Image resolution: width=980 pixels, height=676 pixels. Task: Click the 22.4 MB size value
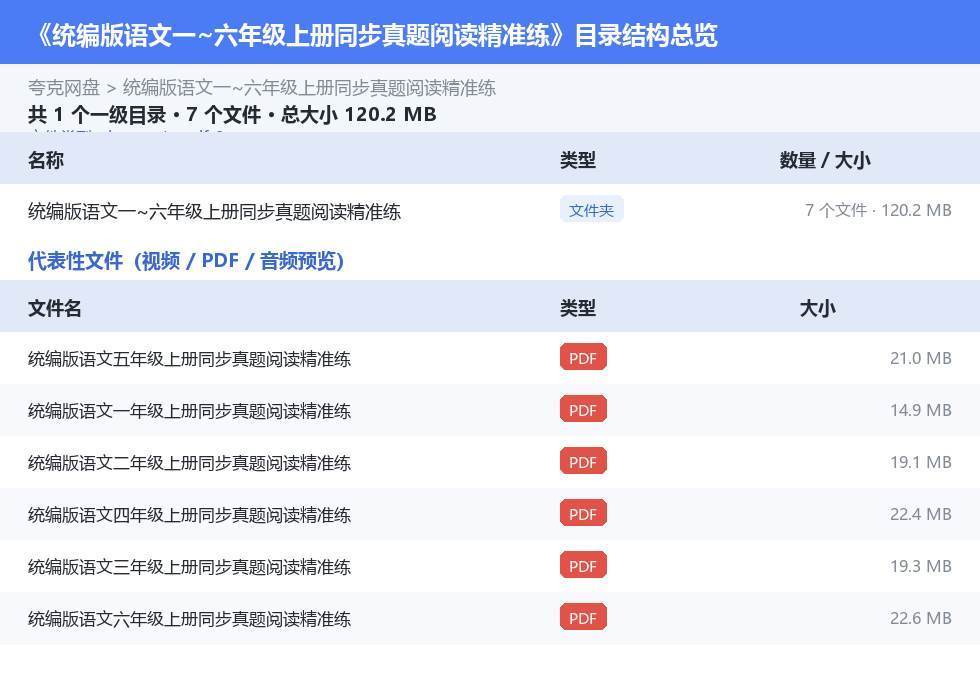coord(921,514)
